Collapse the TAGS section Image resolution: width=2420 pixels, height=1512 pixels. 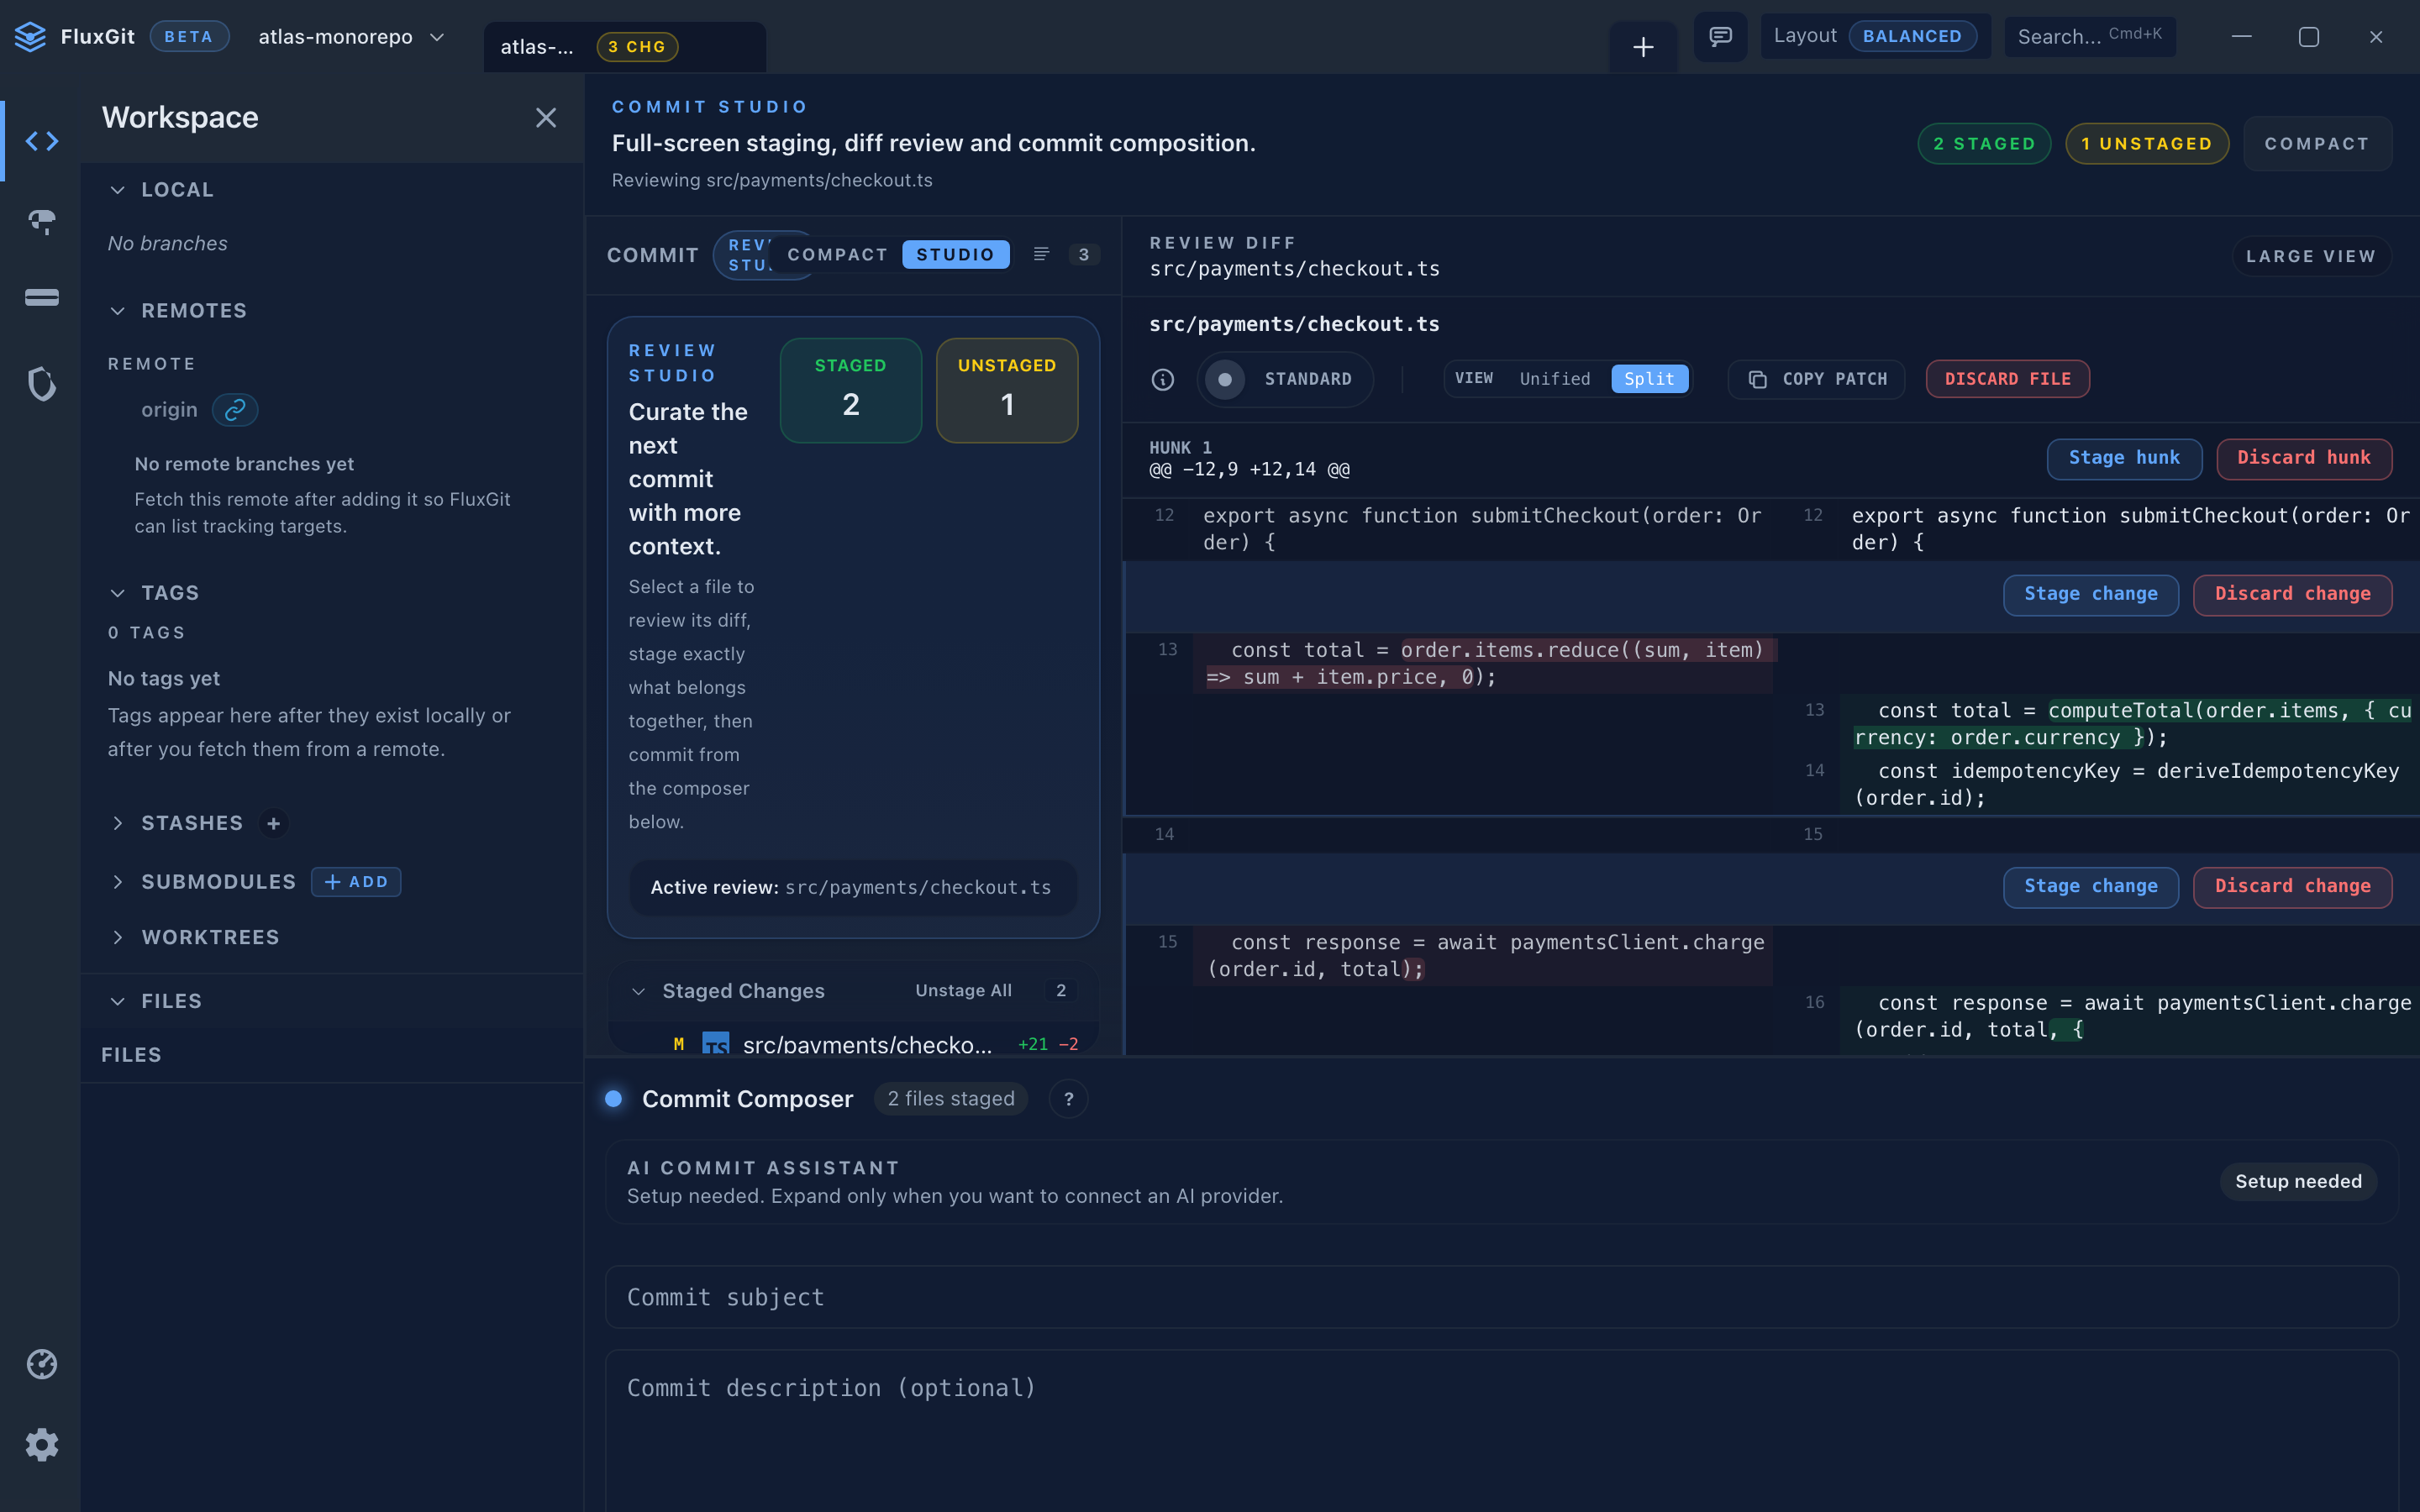tap(118, 593)
